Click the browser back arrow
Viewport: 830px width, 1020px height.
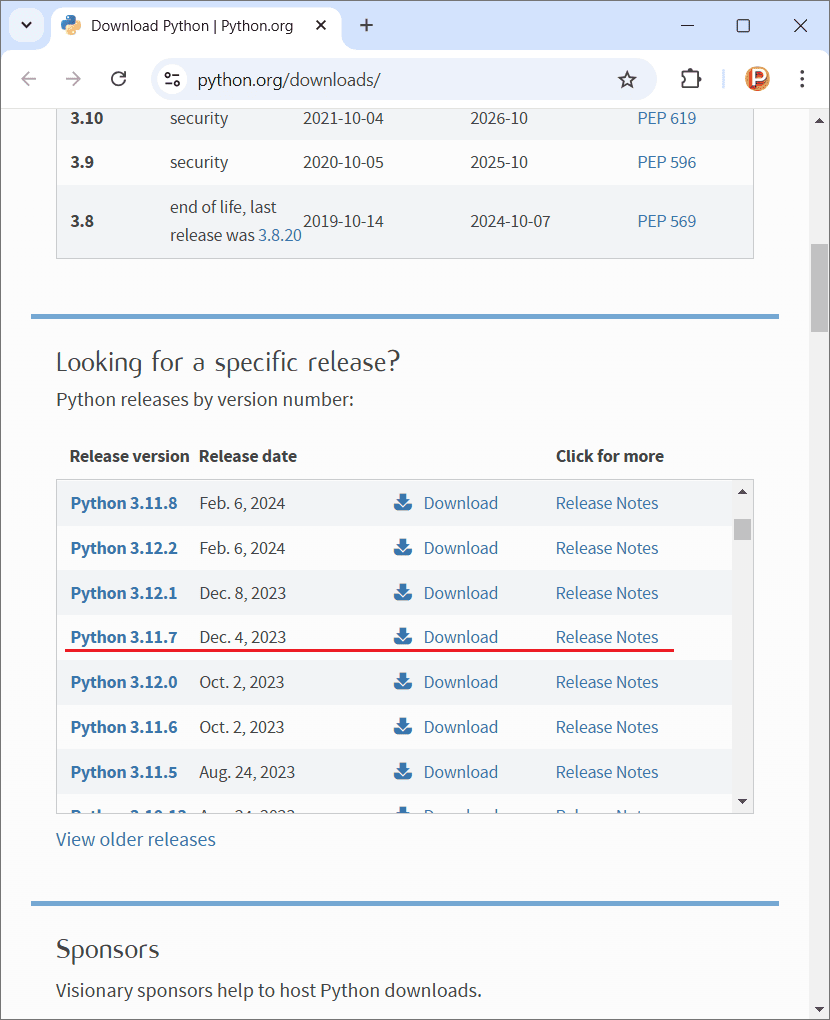[29, 79]
